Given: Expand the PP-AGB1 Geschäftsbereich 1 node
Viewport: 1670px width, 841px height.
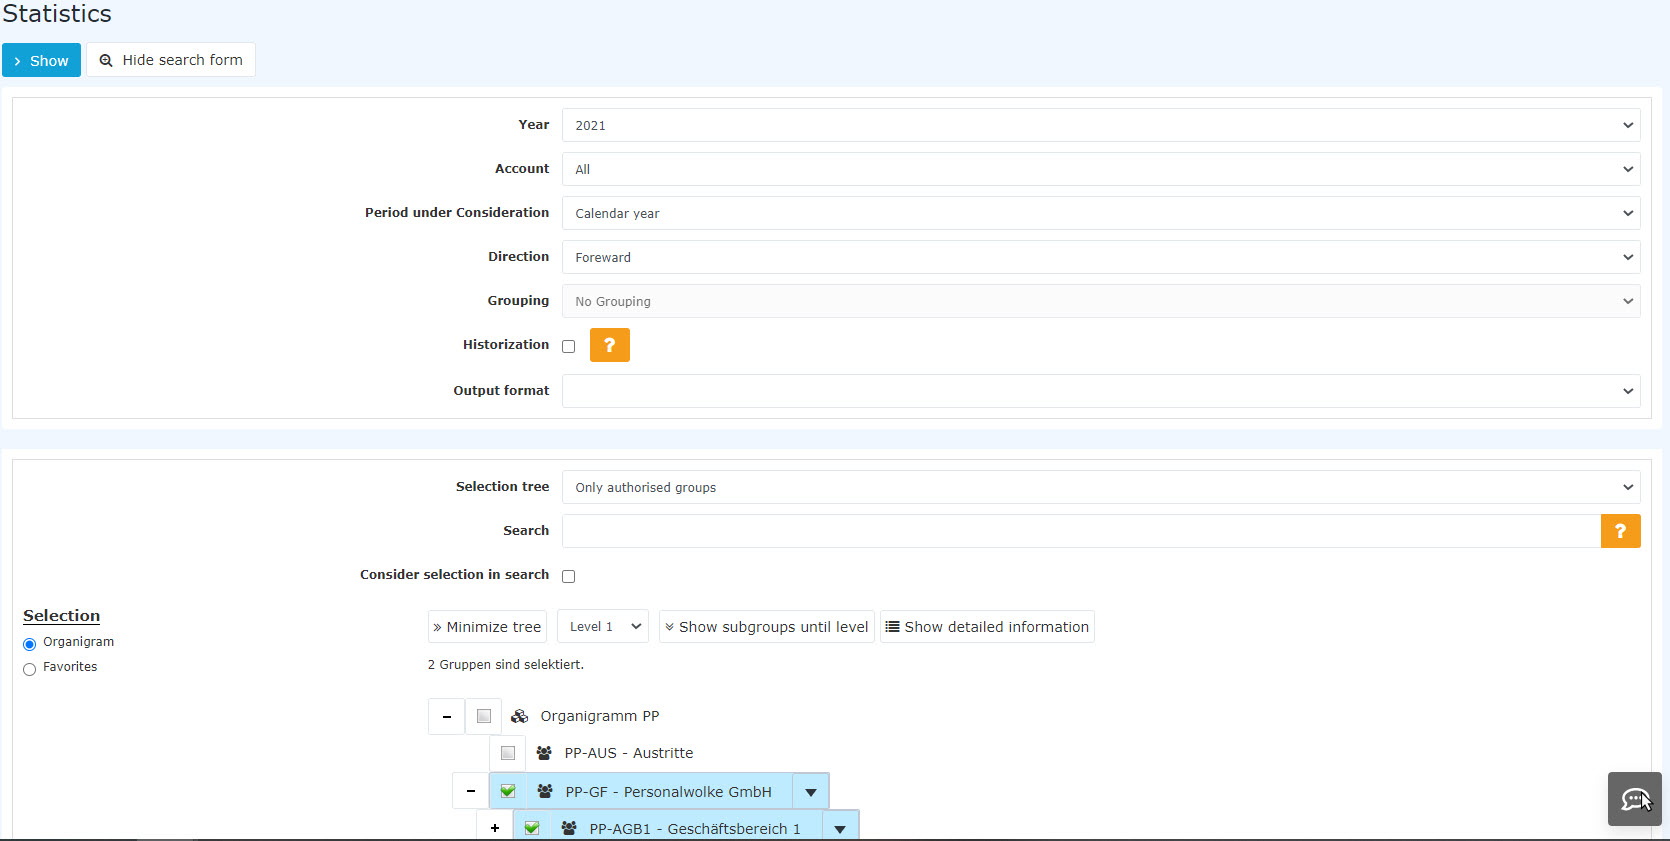Looking at the screenshot, I should [x=495, y=828].
